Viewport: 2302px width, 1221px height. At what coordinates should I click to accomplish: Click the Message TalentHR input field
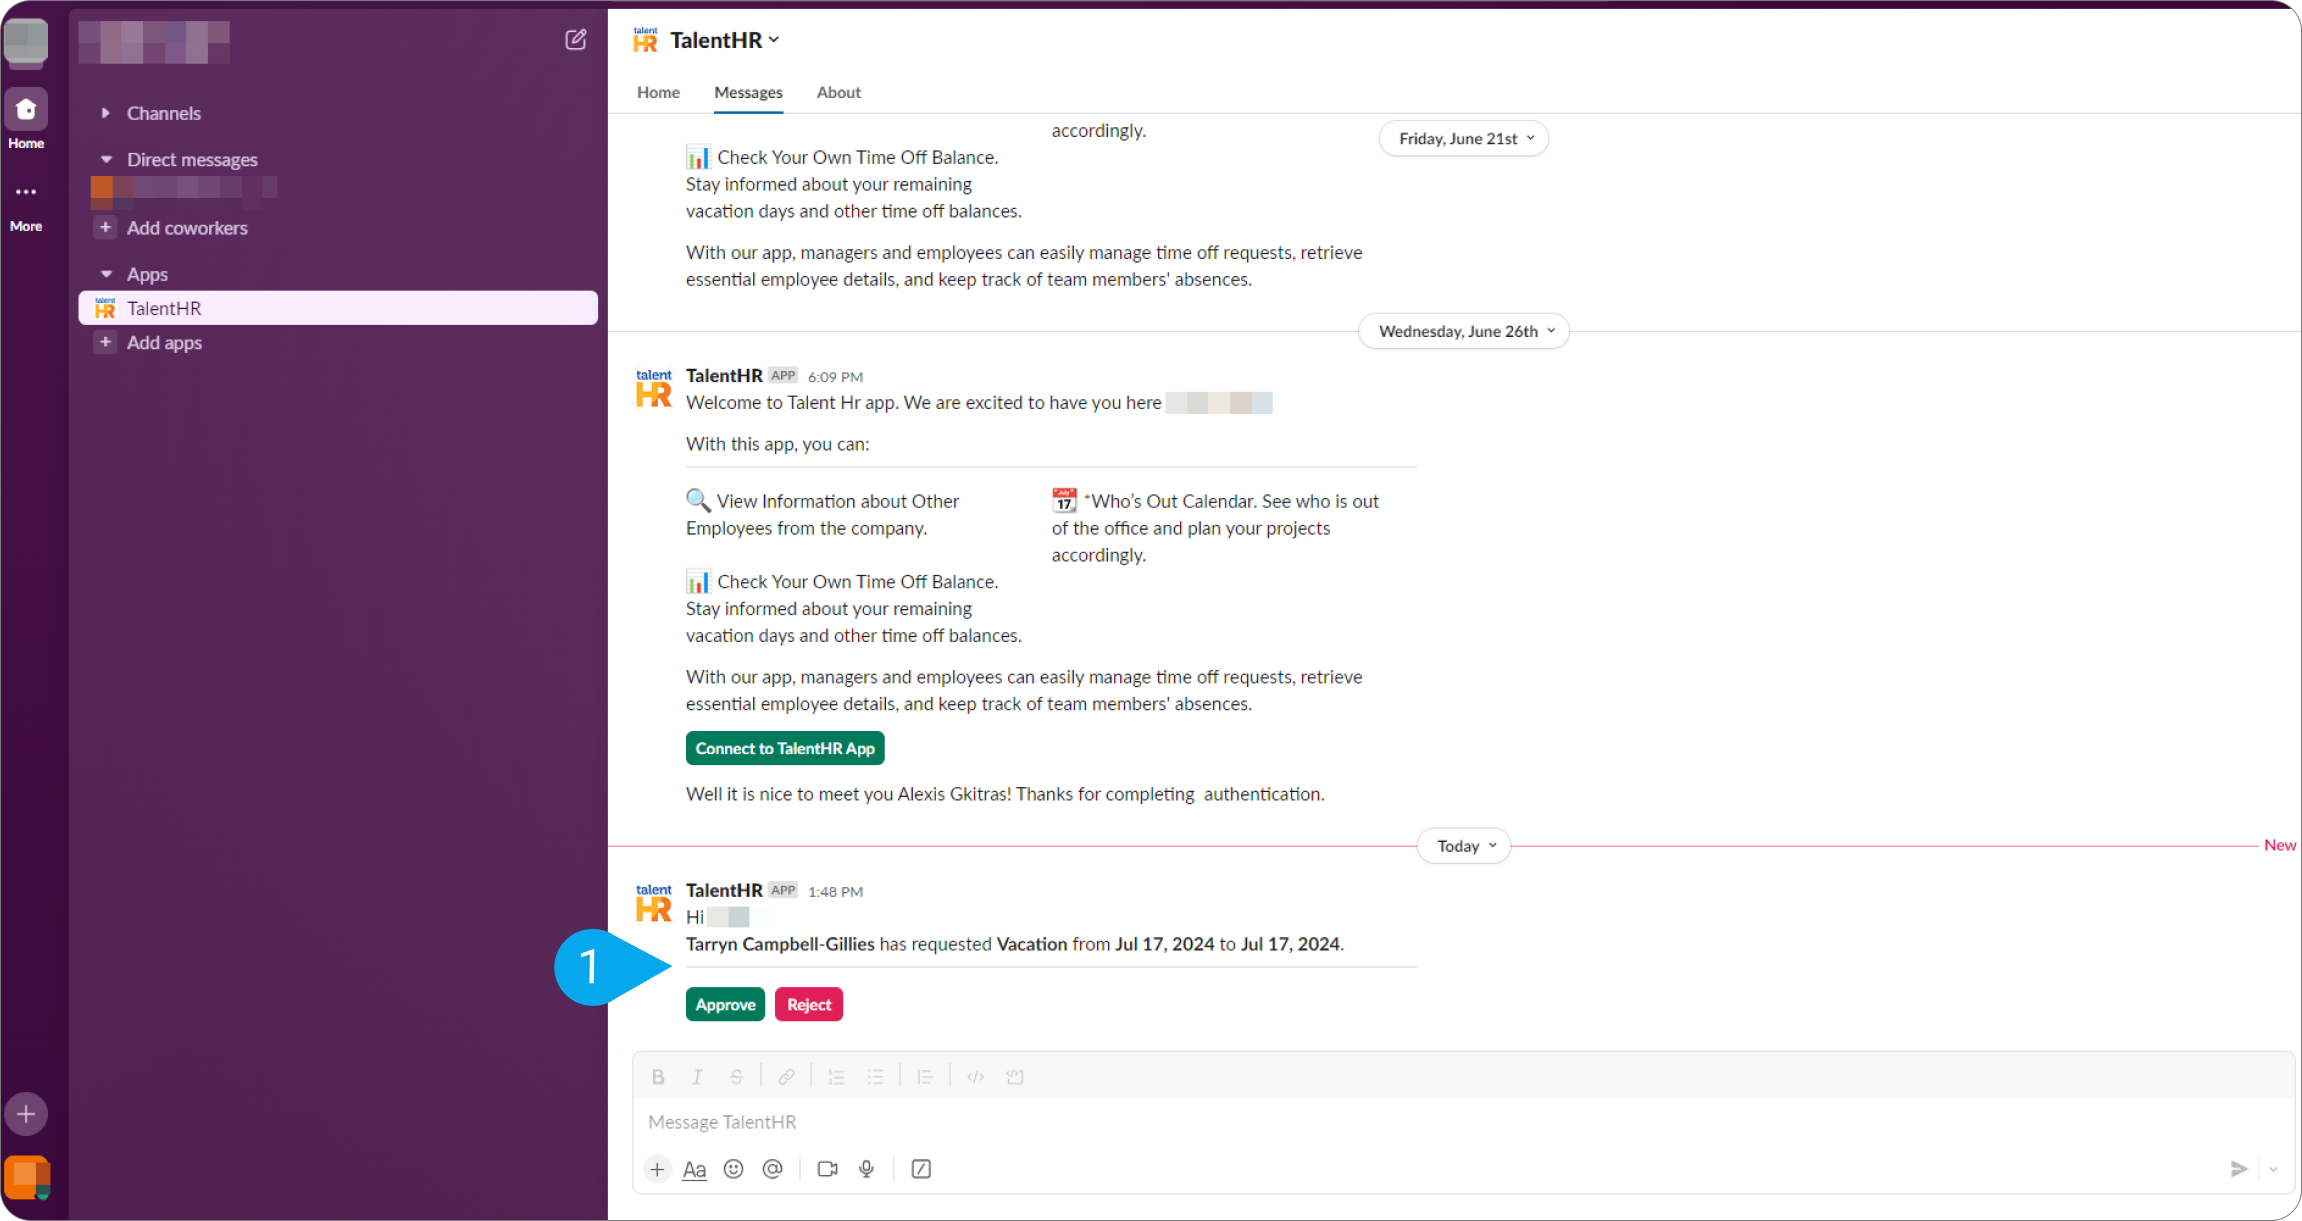coord(1463,1122)
